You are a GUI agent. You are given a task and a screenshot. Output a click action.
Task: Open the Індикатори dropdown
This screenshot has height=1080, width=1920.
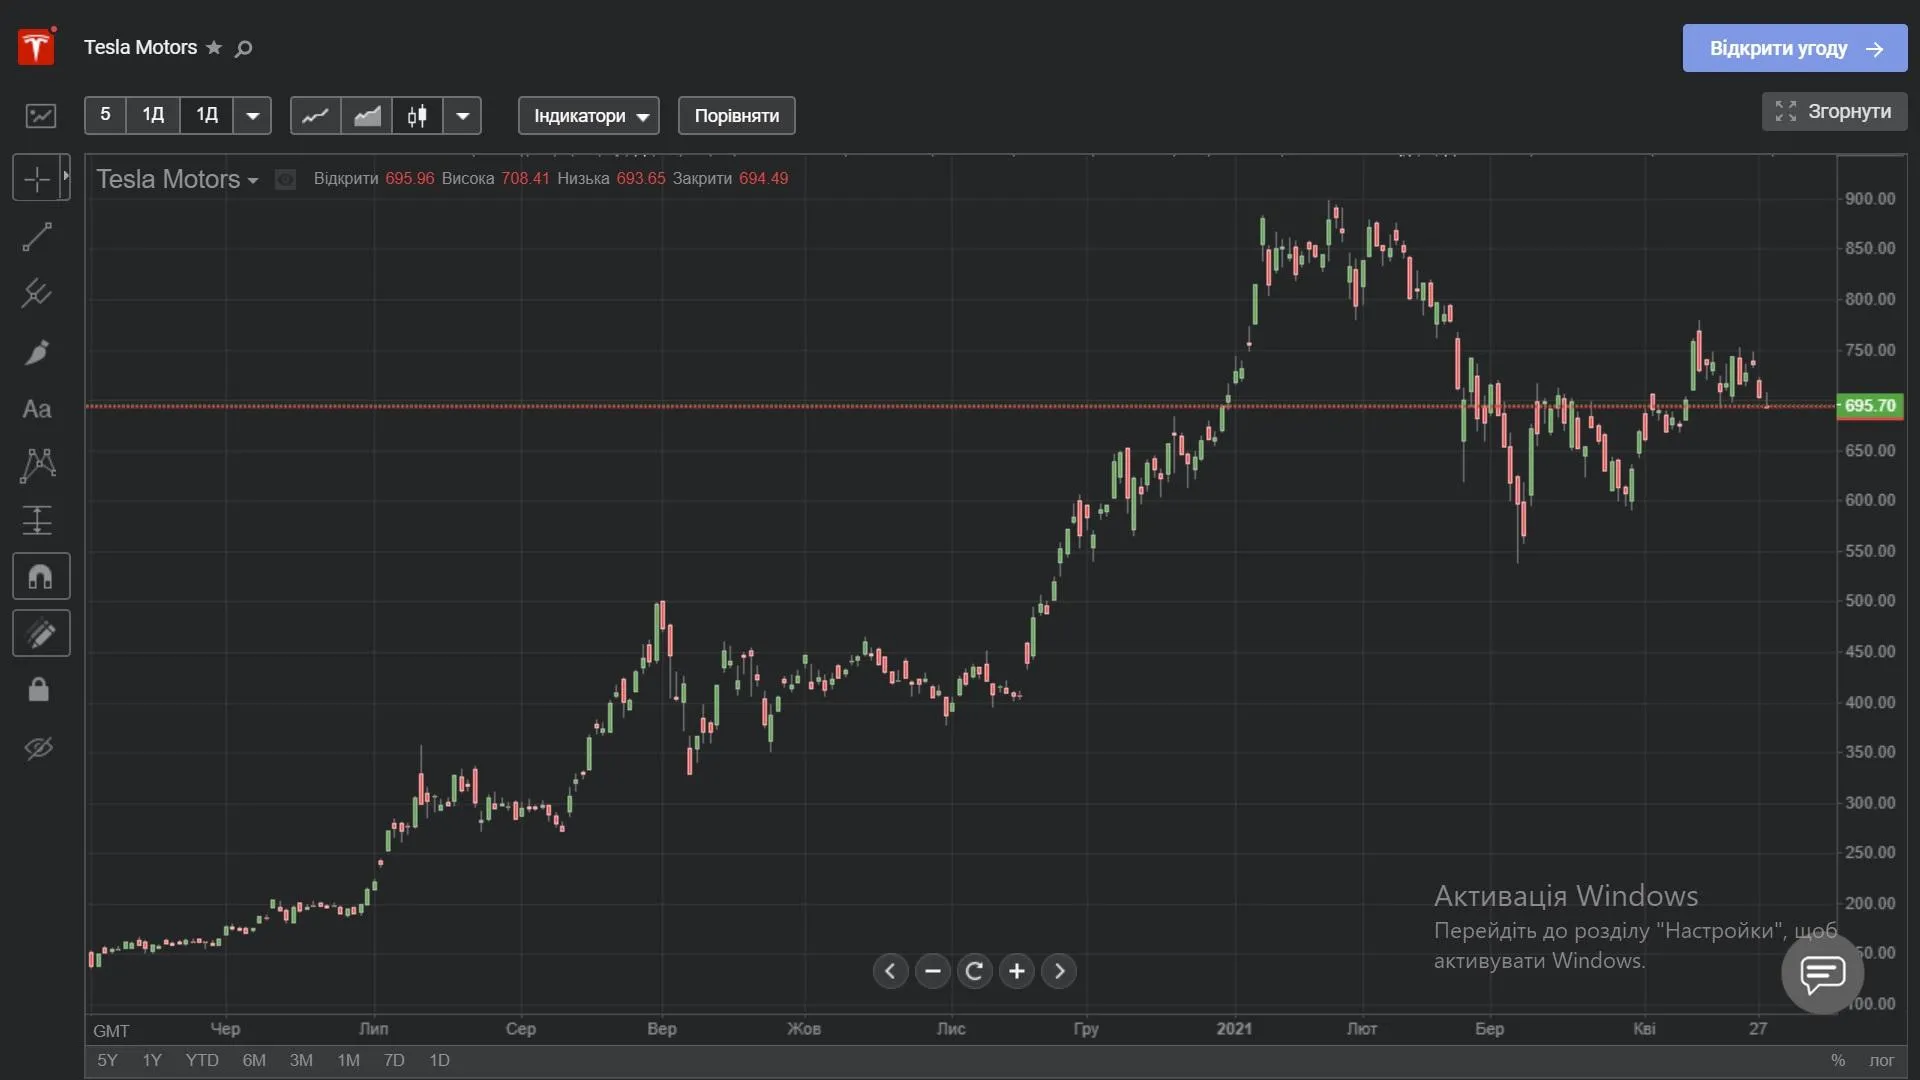pos(589,116)
